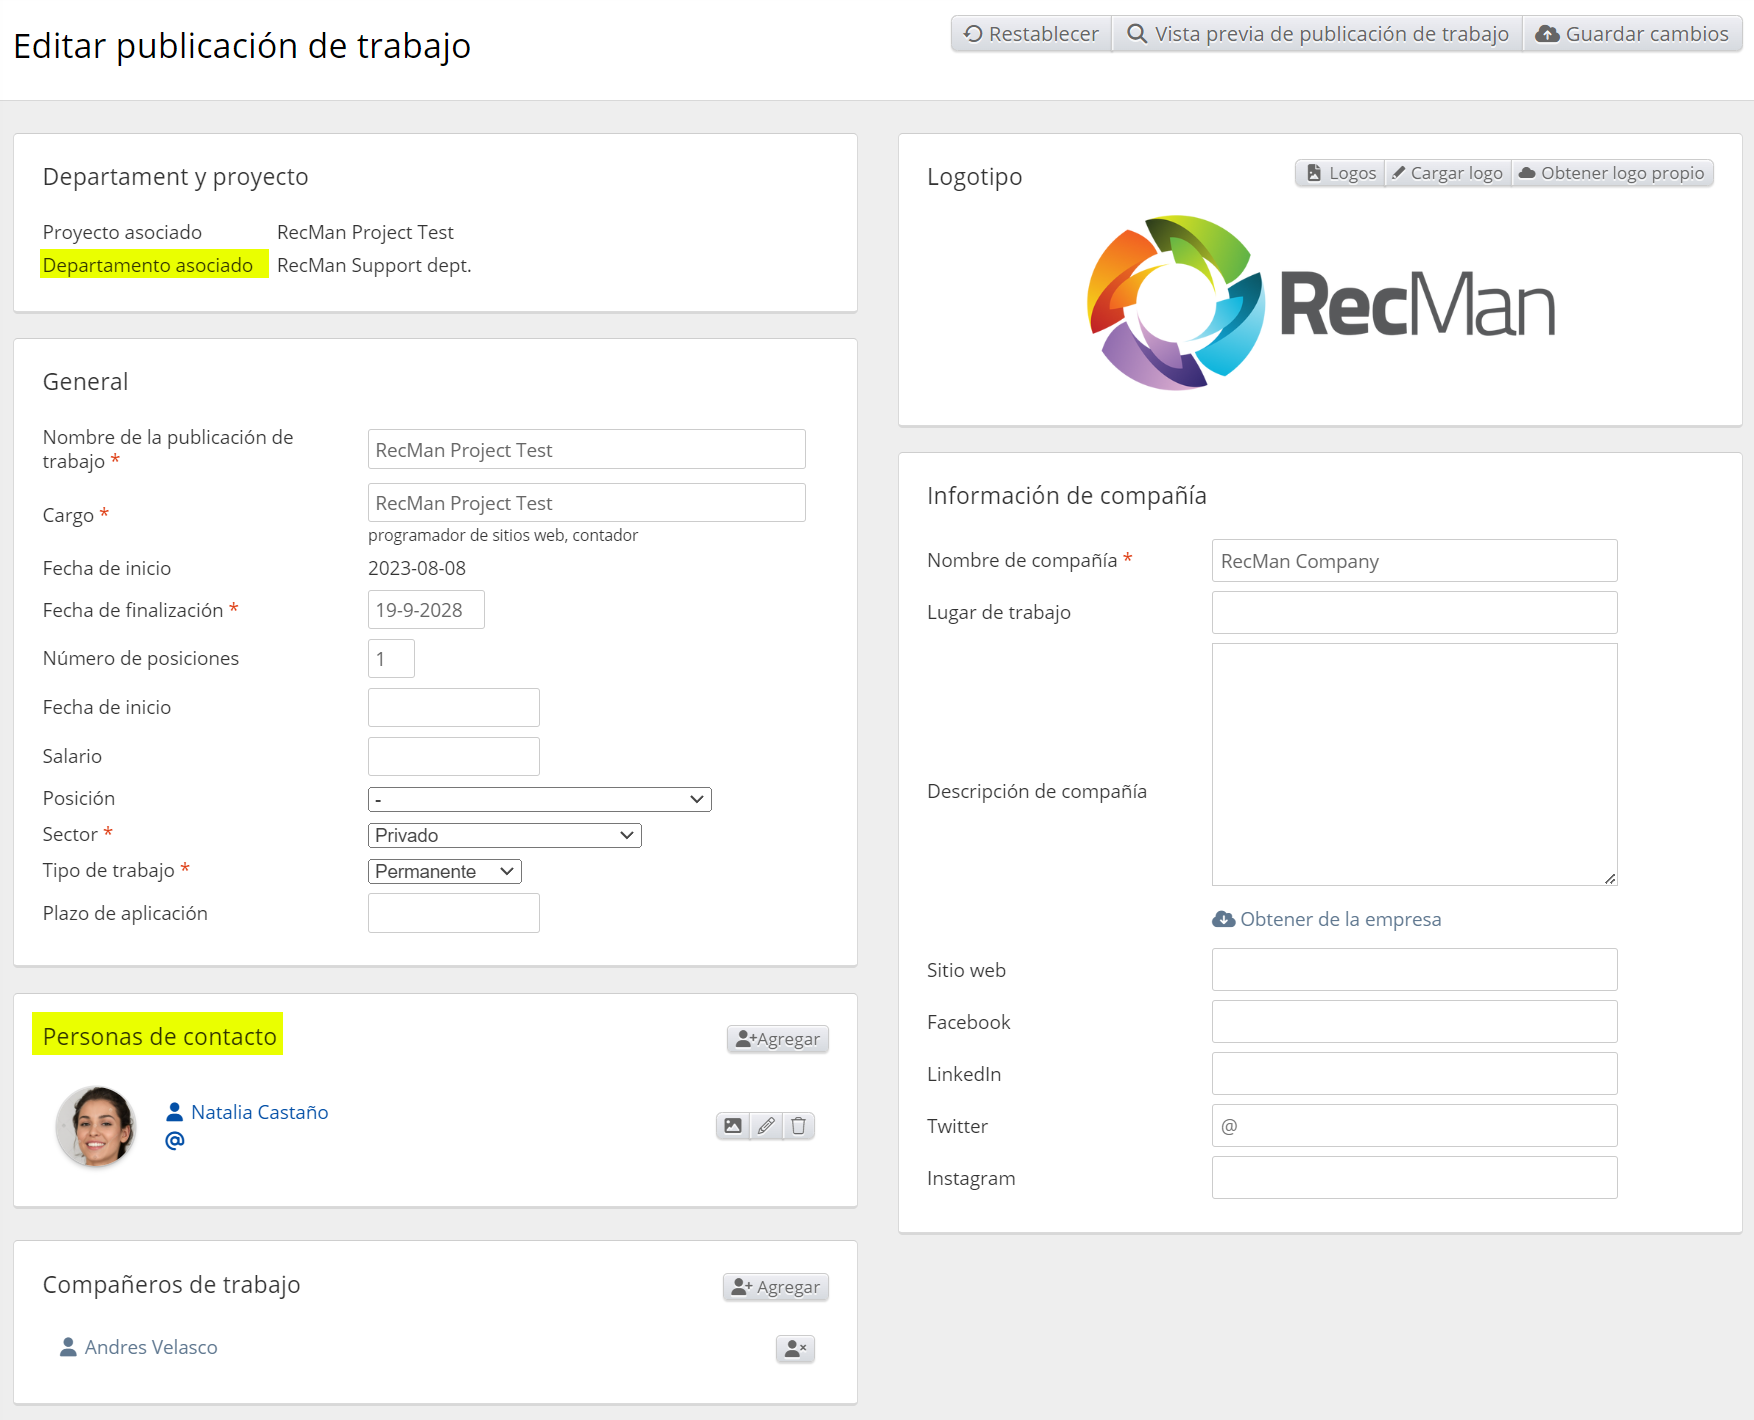This screenshot has height=1420, width=1754.
Task: Click Obtener logo propio button
Action: pyautogui.click(x=1612, y=173)
